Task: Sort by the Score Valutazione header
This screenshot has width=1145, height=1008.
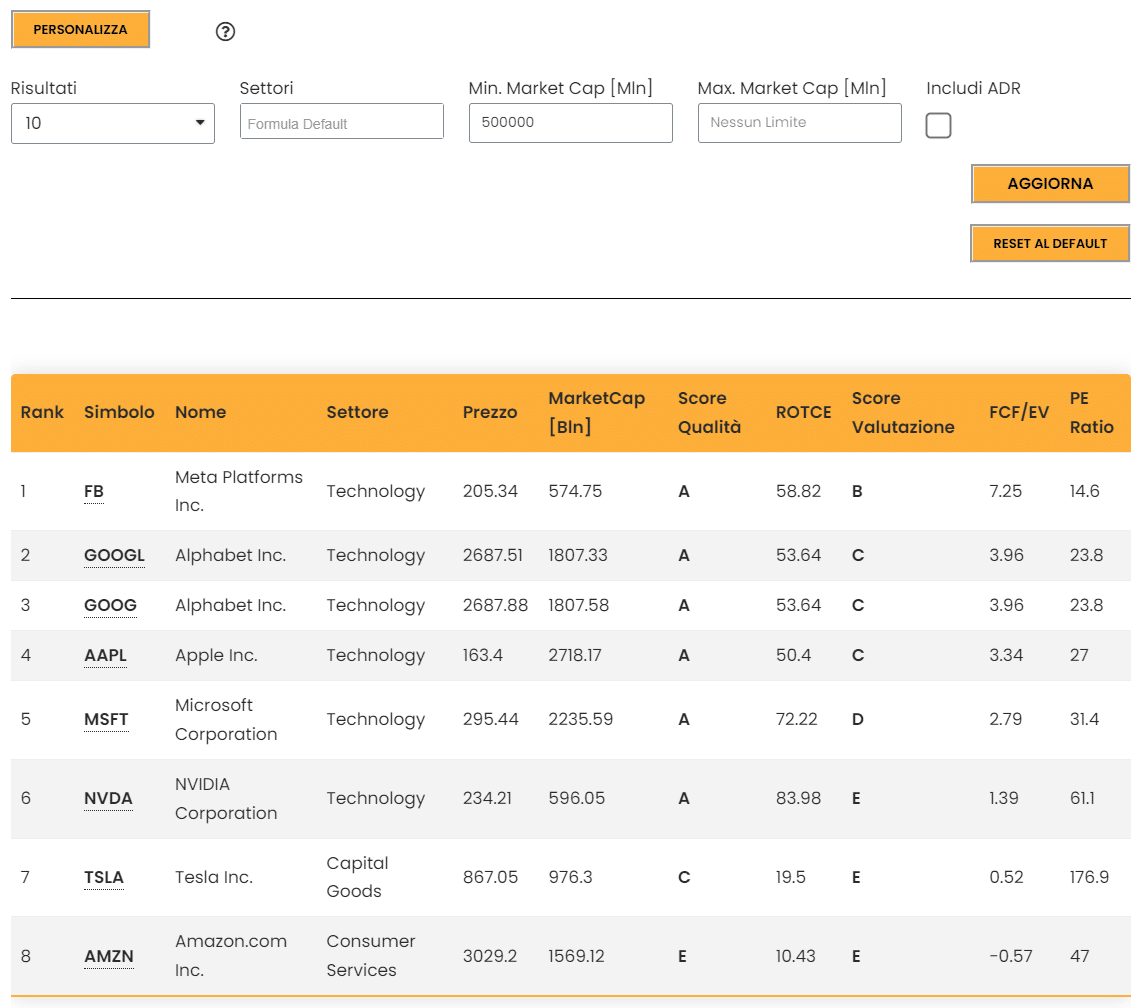Action: coord(903,412)
